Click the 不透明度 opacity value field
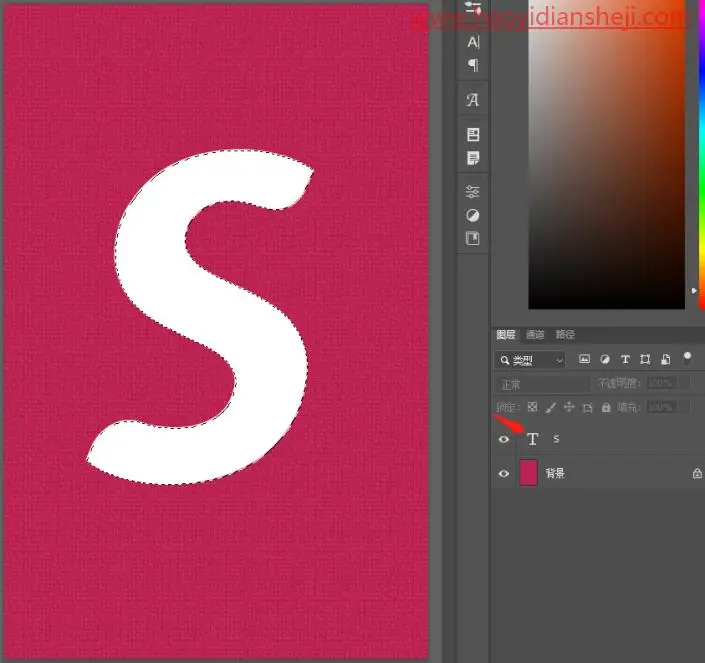Image resolution: width=705 pixels, height=663 pixels. click(x=661, y=383)
